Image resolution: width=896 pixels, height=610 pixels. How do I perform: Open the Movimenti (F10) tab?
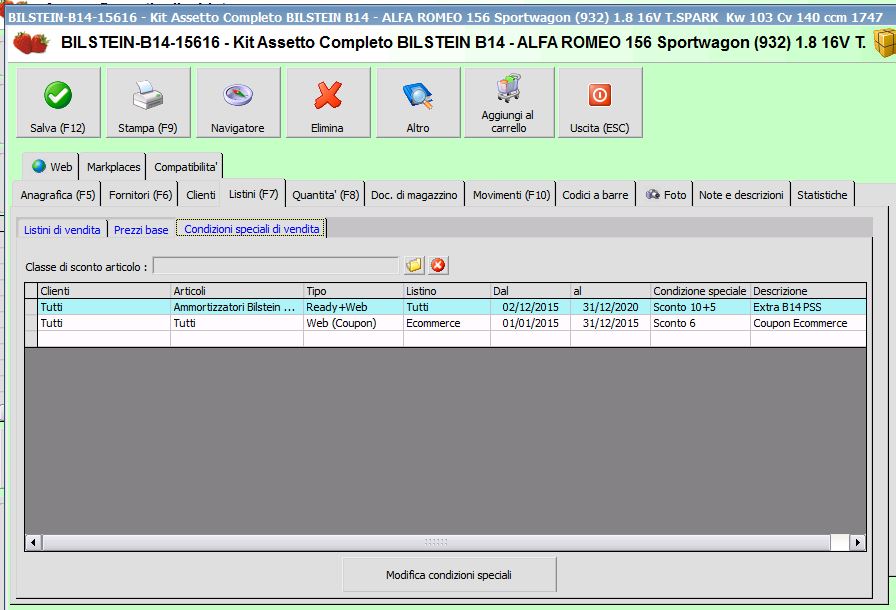pyautogui.click(x=511, y=195)
